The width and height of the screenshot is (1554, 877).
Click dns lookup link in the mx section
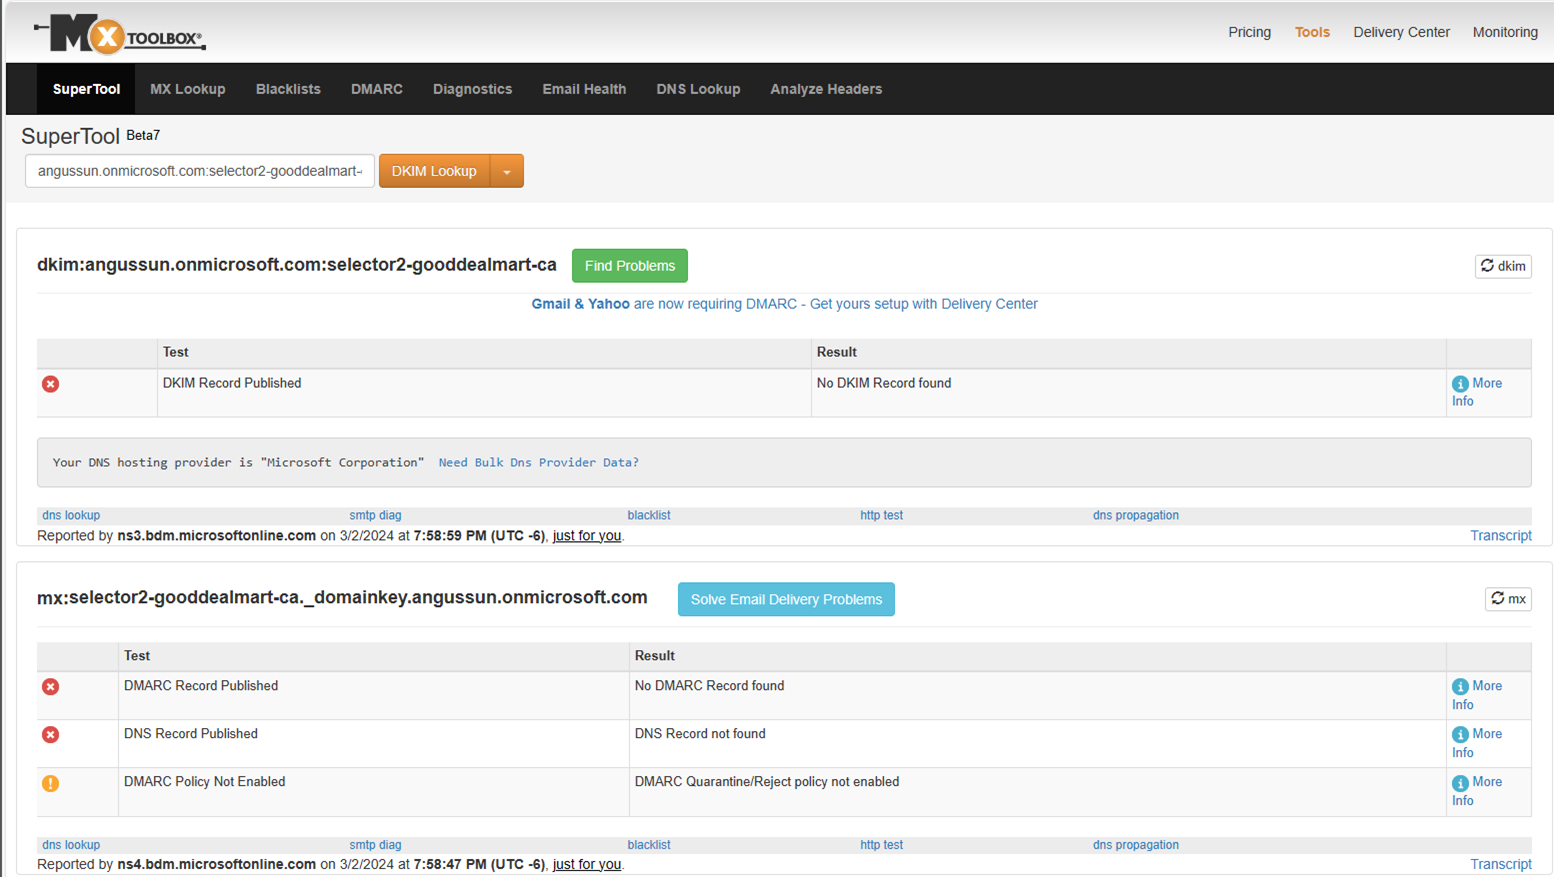pos(71,845)
